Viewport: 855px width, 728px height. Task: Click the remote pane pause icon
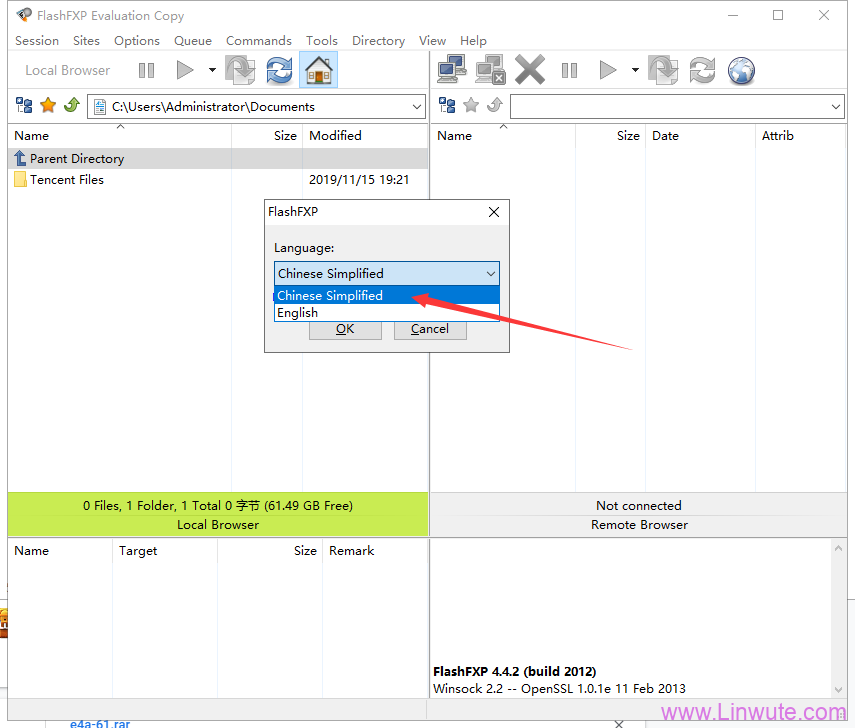tap(569, 70)
